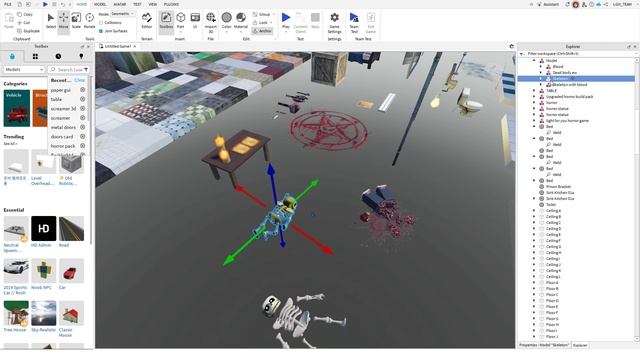Open the Models category dropdown in Toolbox
This screenshot has width=640, height=360.
(24, 70)
